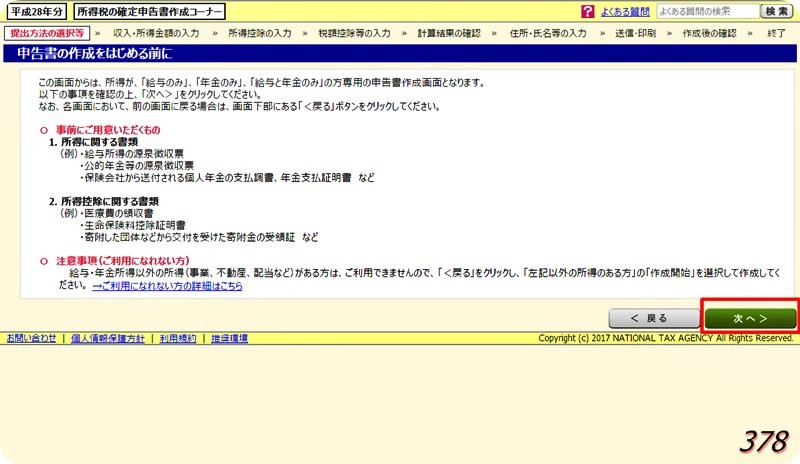Open the お問い合わせ footer link
The image size is (800, 464).
[31, 338]
